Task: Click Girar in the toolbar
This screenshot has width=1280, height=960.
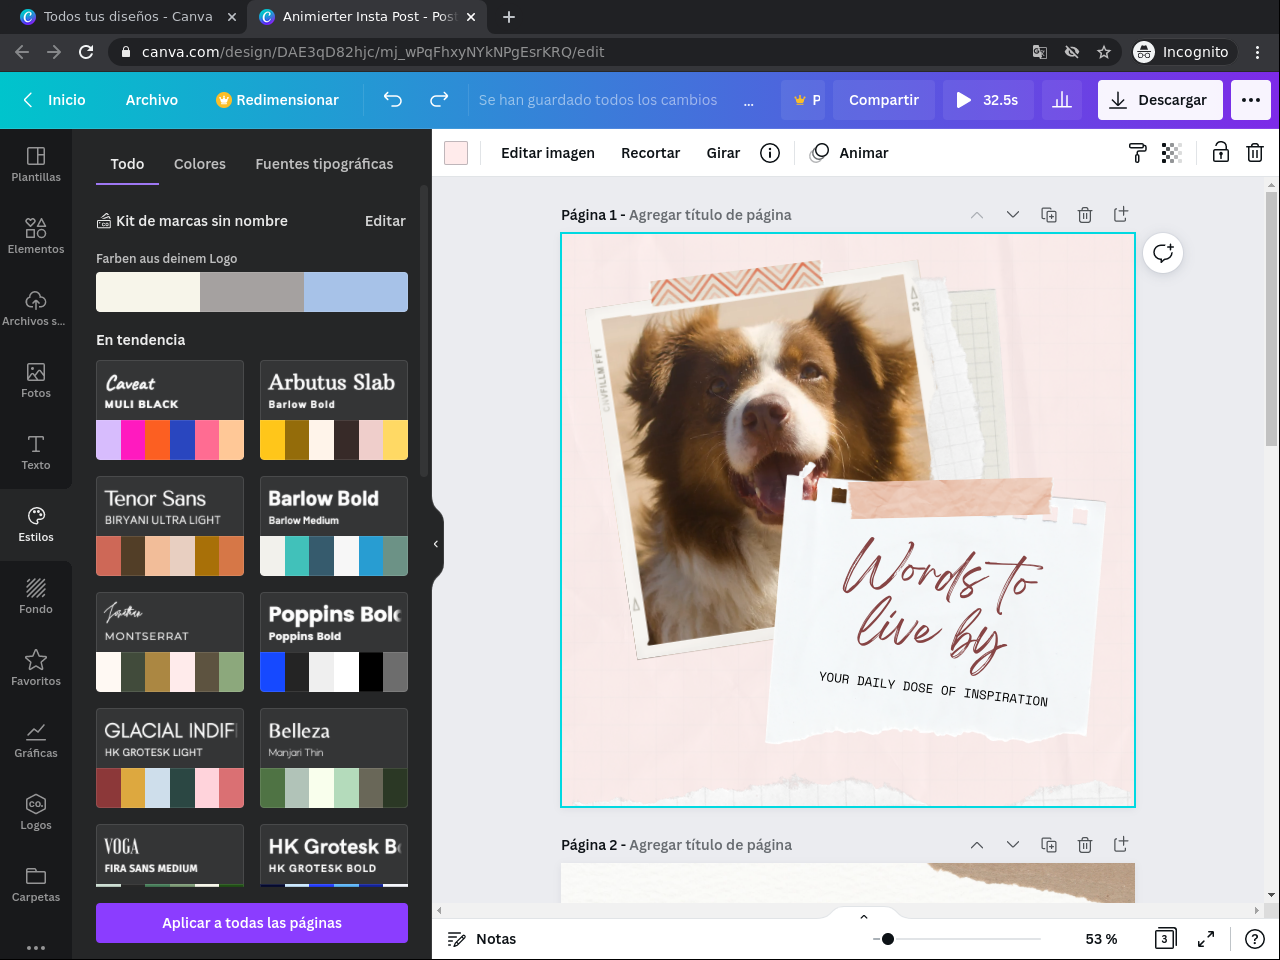Action: point(723,153)
